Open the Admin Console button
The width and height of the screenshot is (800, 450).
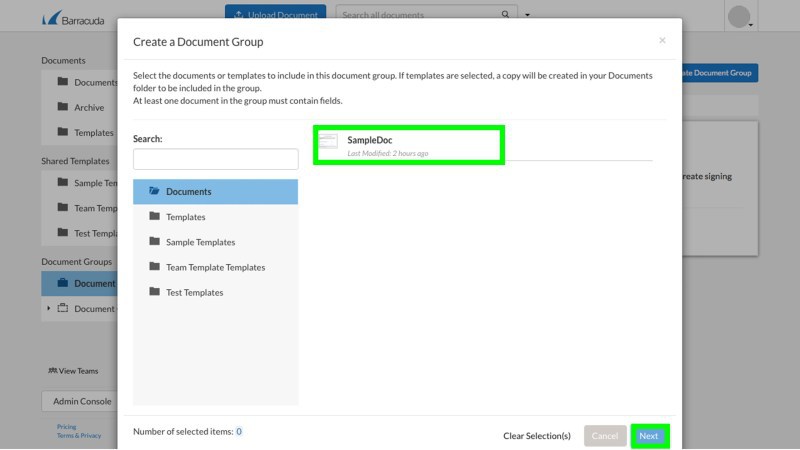82,401
